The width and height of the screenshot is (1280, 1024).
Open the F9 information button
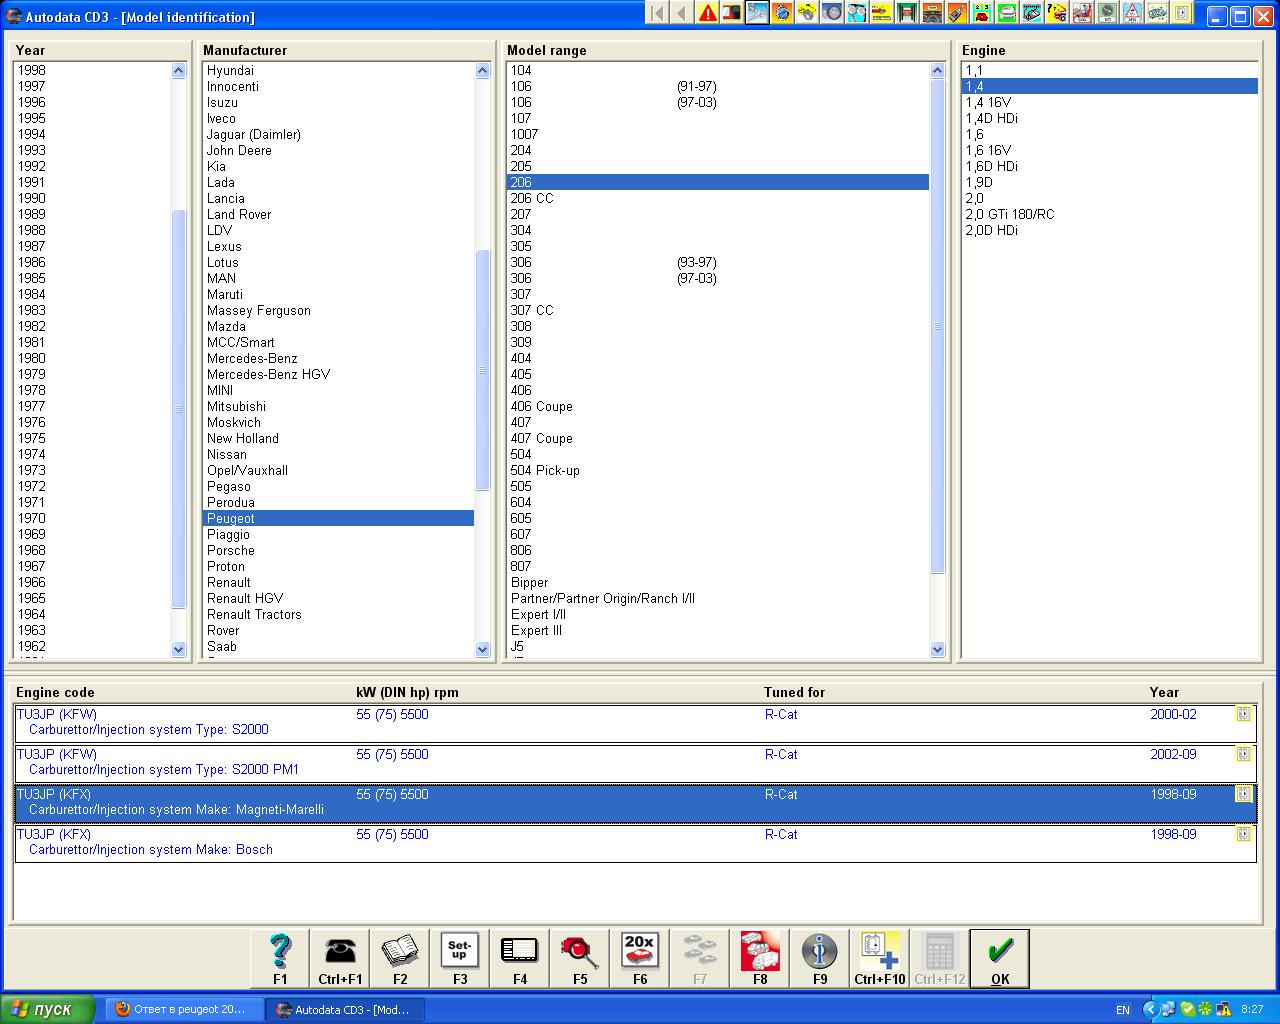tap(820, 959)
